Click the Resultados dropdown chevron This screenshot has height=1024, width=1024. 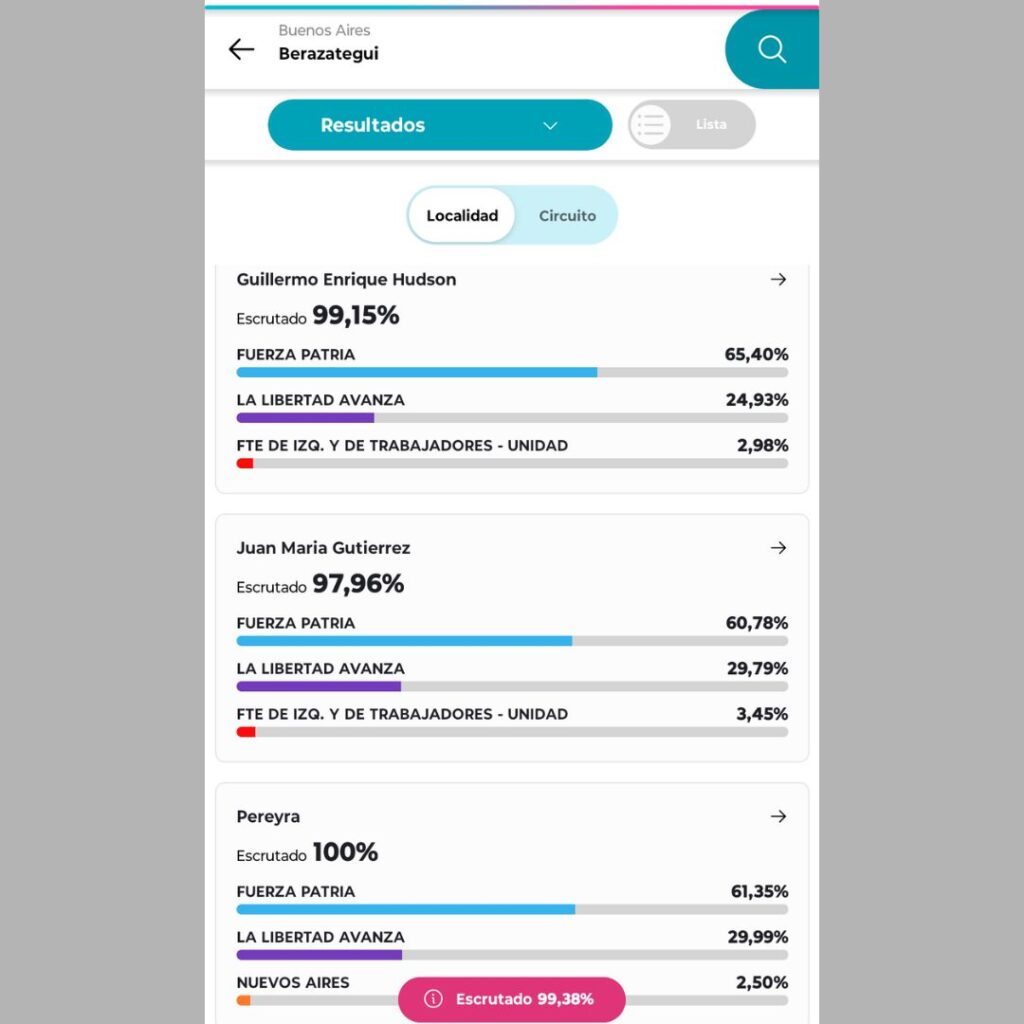[550, 126]
